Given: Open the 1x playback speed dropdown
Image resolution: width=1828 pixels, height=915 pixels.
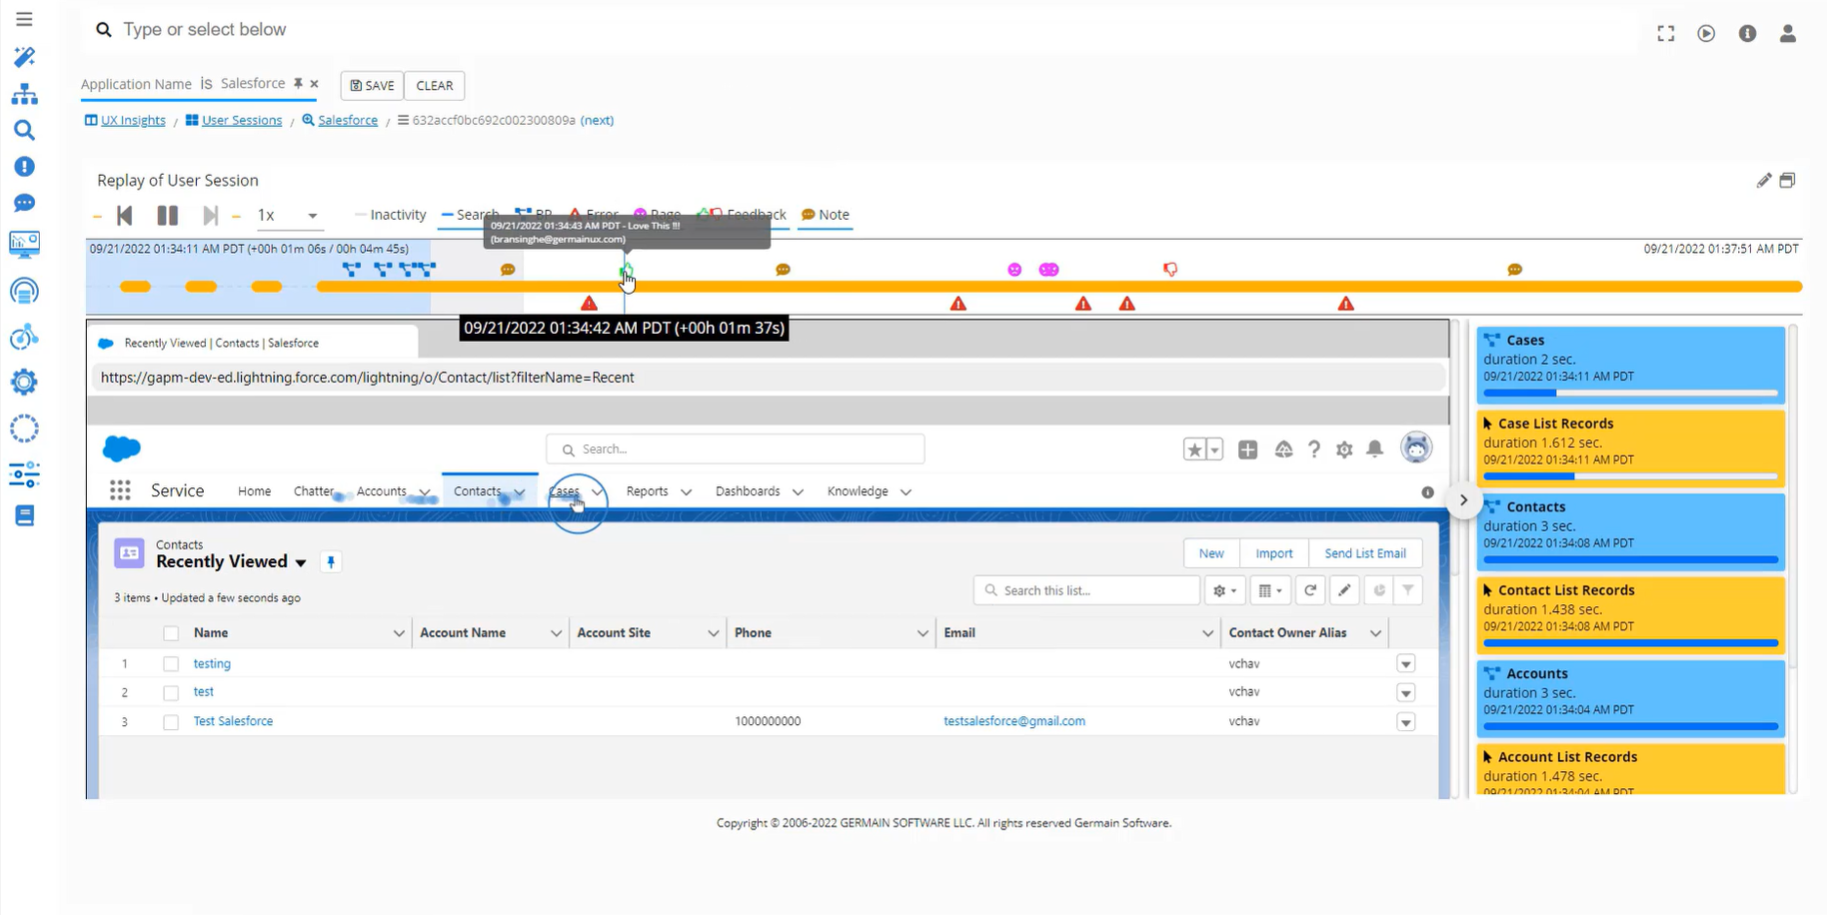Looking at the screenshot, I should click(290, 215).
